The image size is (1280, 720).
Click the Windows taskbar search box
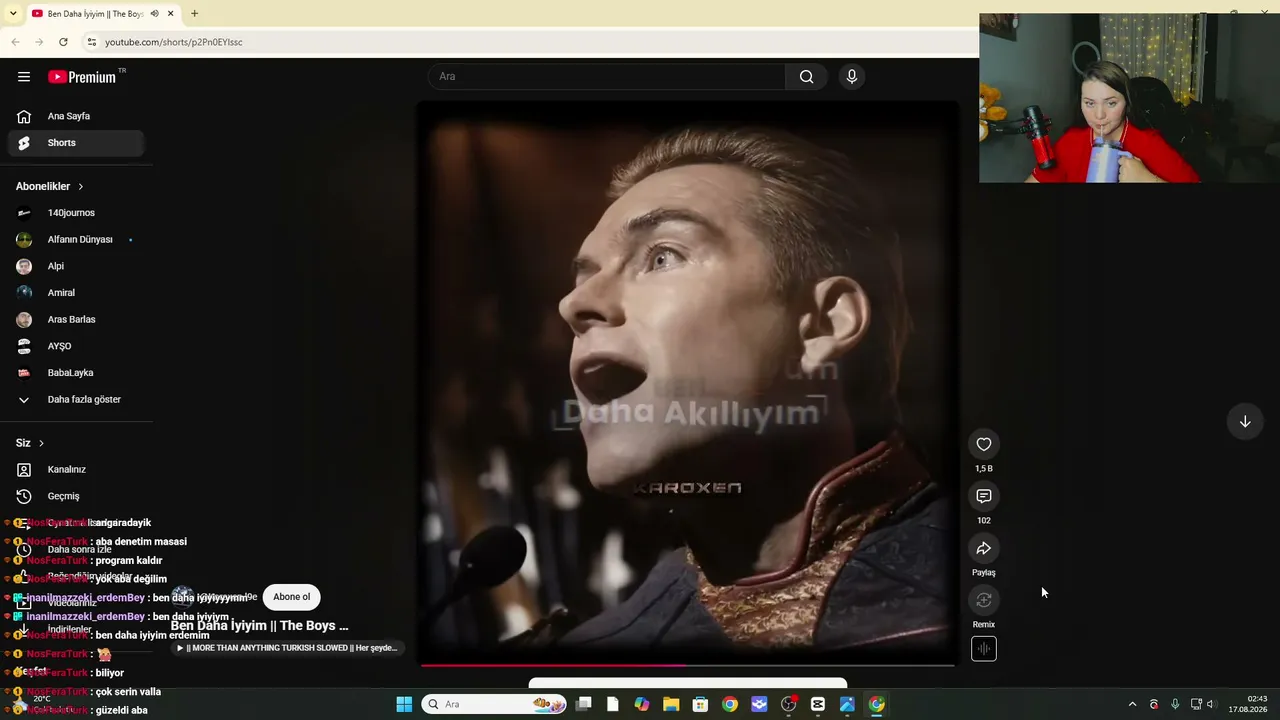(x=494, y=704)
